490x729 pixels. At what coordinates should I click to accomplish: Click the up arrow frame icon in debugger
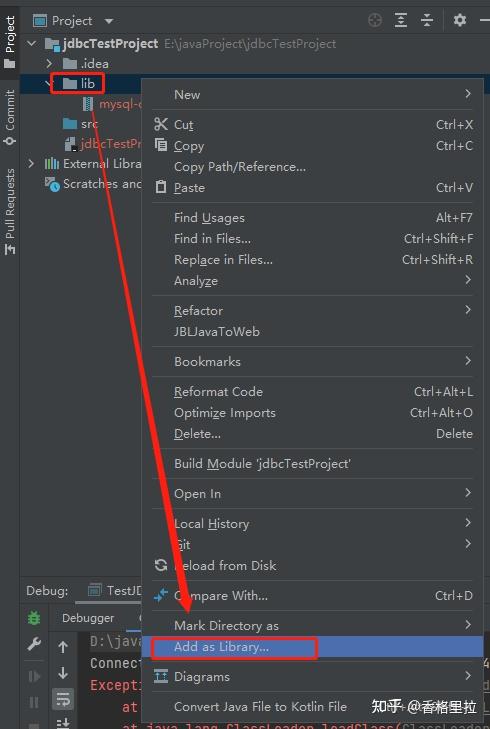pyautogui.click(x=63, y=647)
